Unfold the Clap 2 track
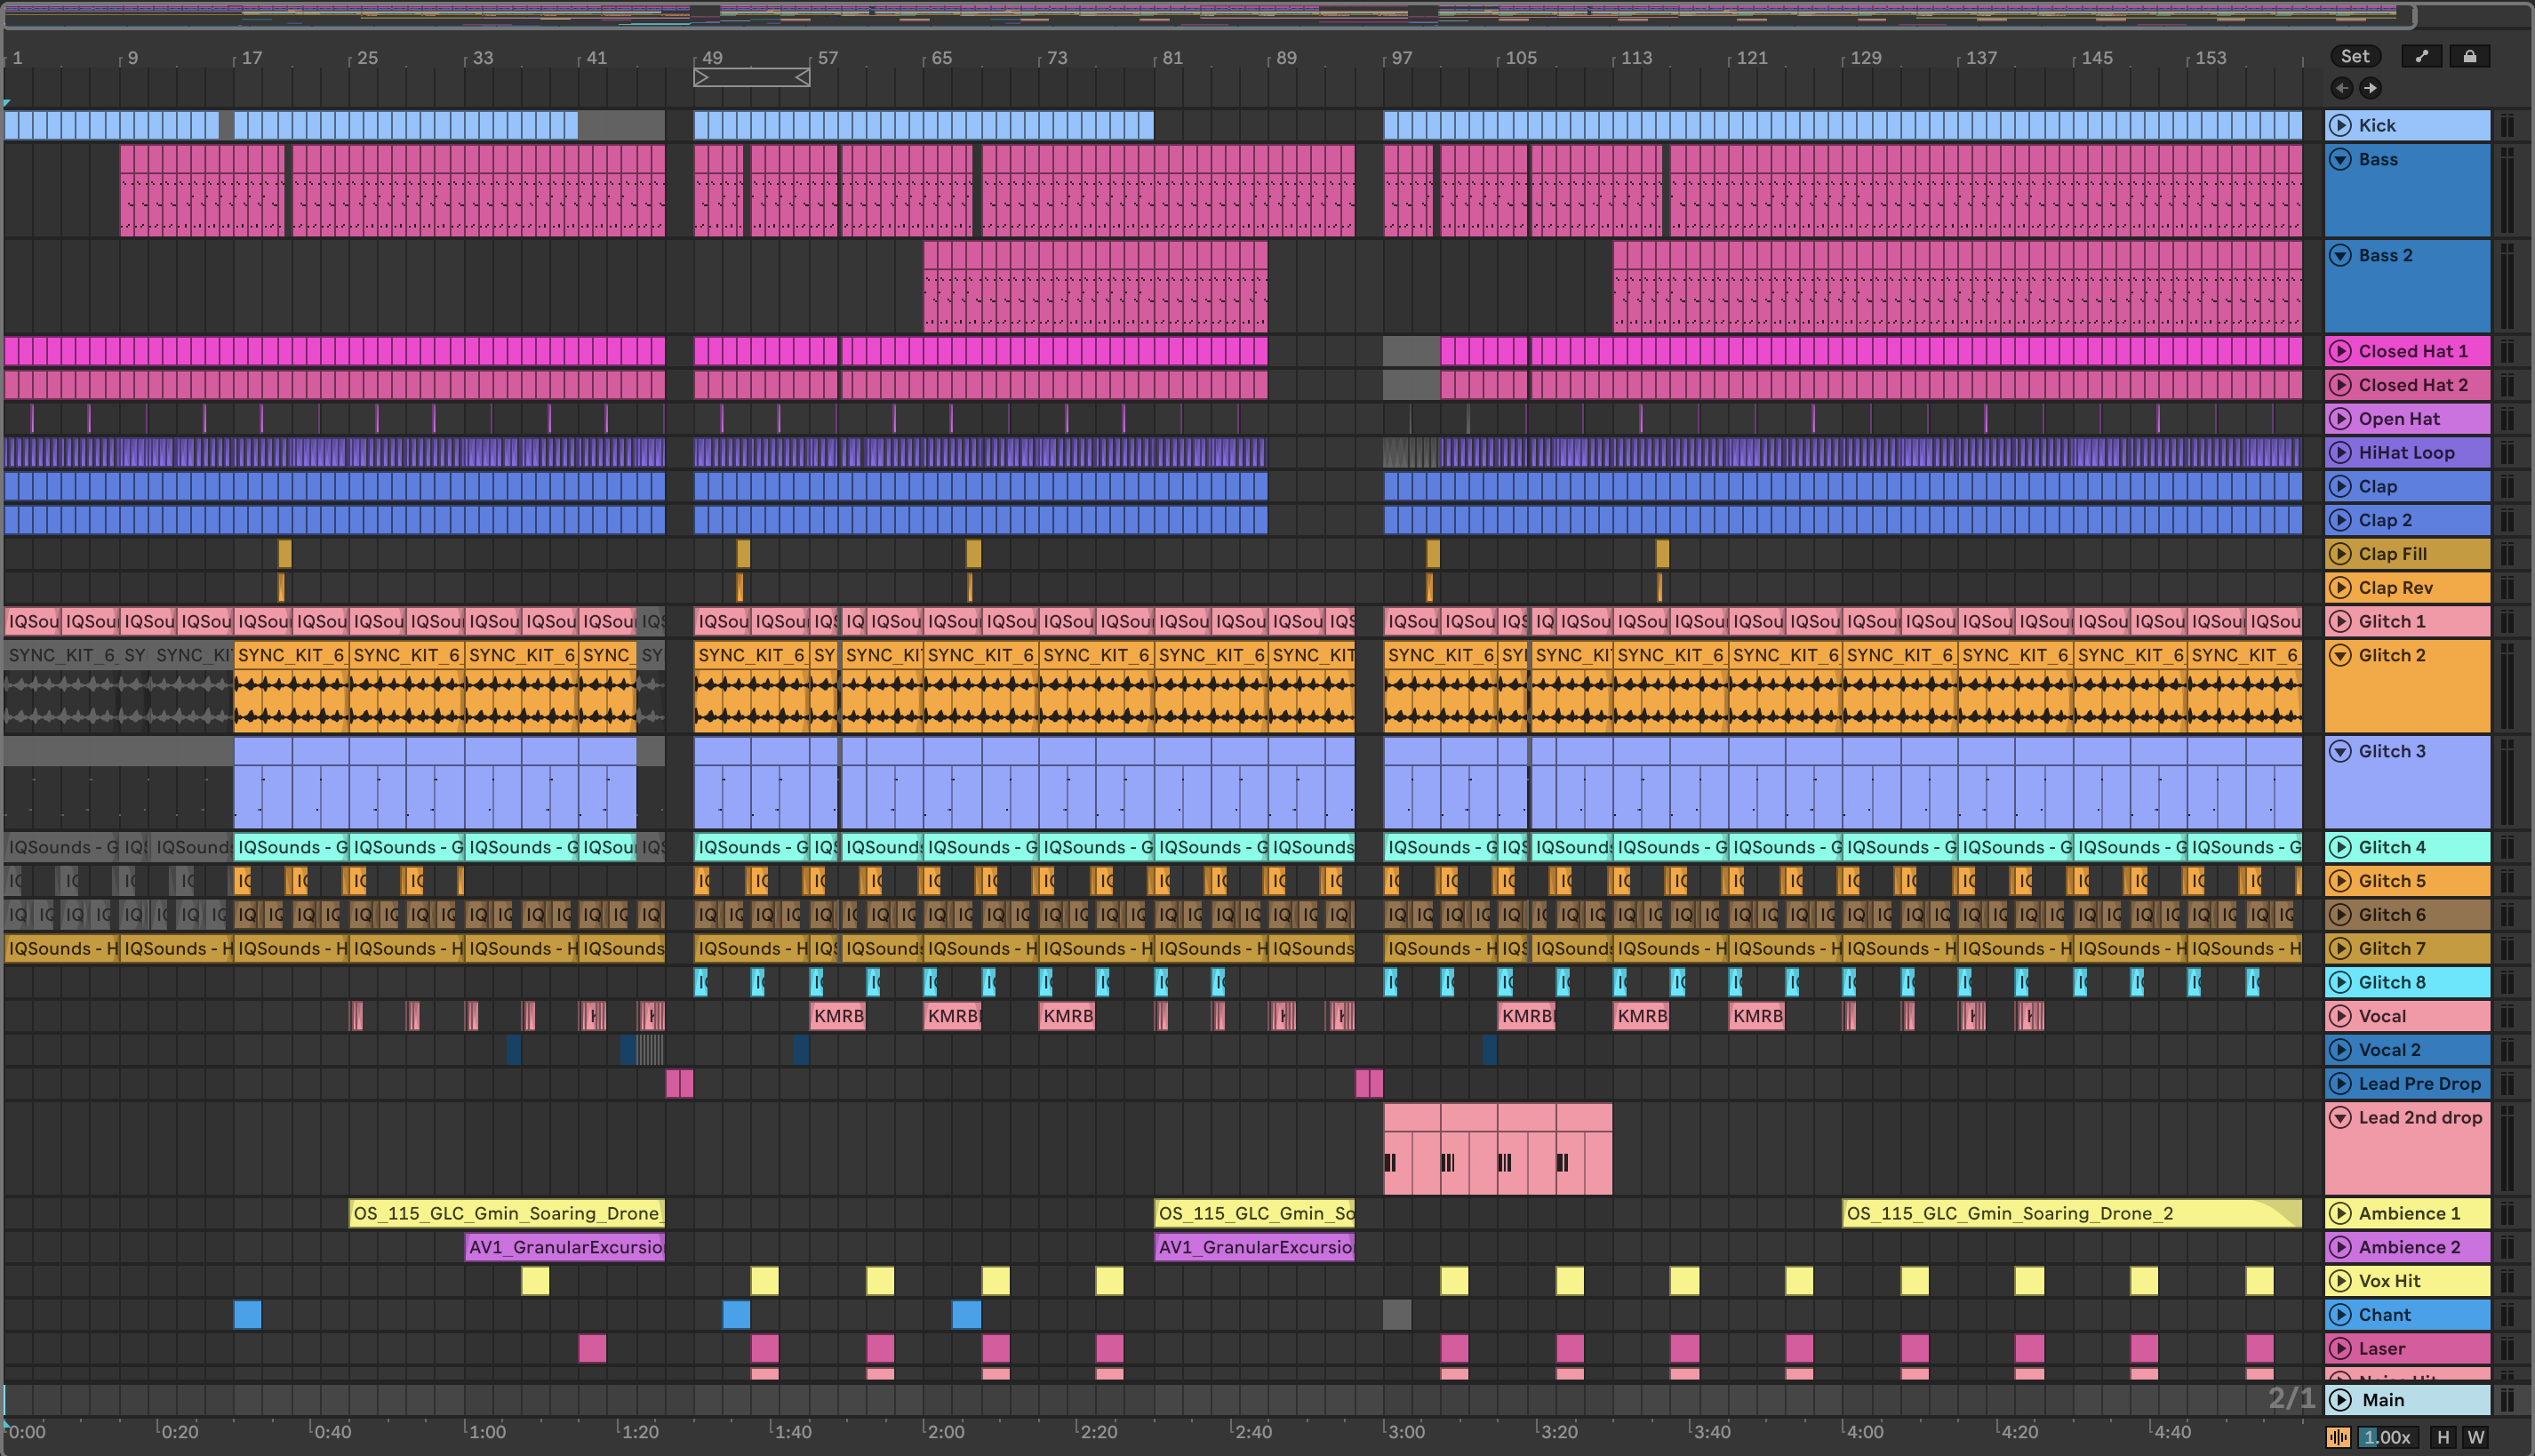Viewport: 2535px width, 1456px height. tap(2340, 520)
